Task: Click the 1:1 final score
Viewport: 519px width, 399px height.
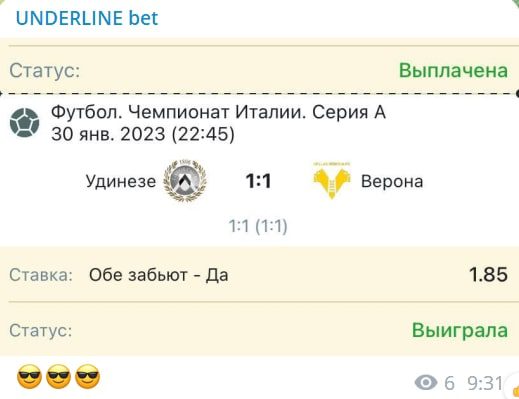Action: click(x=258, y=181)
